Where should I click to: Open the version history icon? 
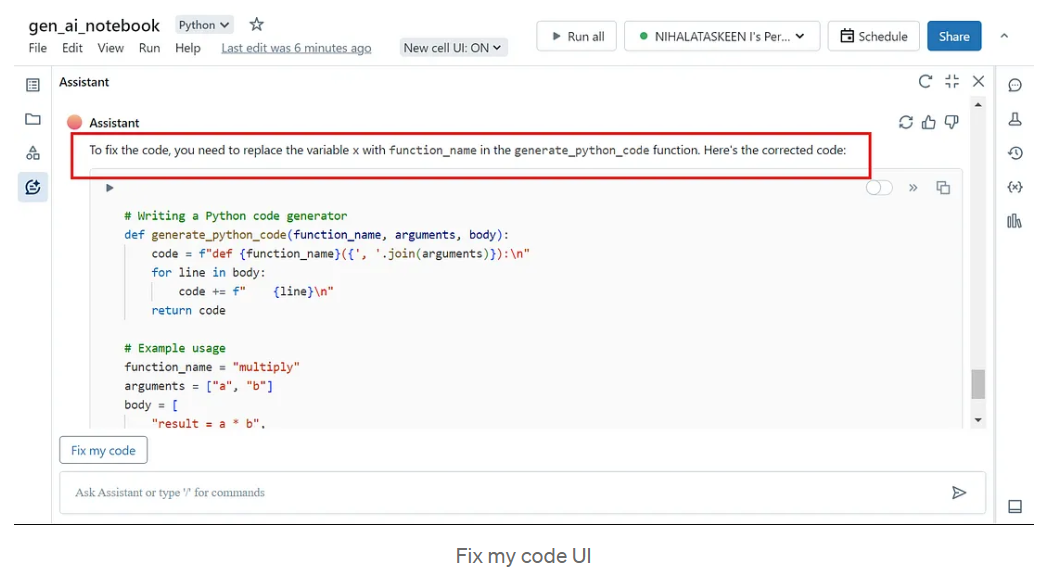click(1015, 153)
